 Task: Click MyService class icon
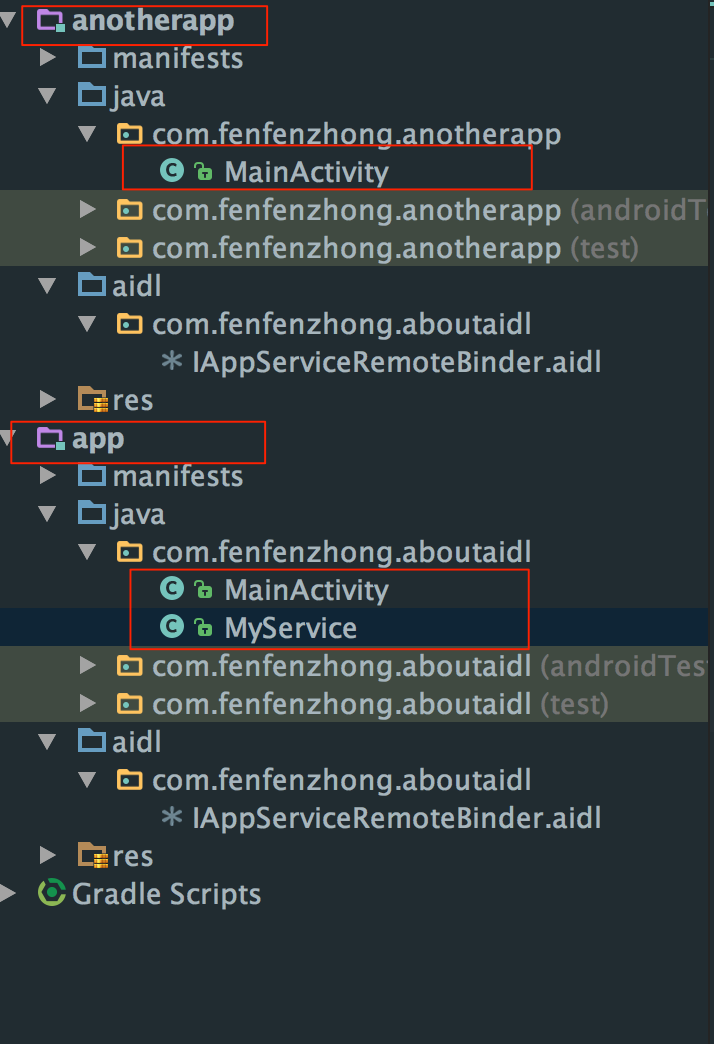click(x=172, y=627)
